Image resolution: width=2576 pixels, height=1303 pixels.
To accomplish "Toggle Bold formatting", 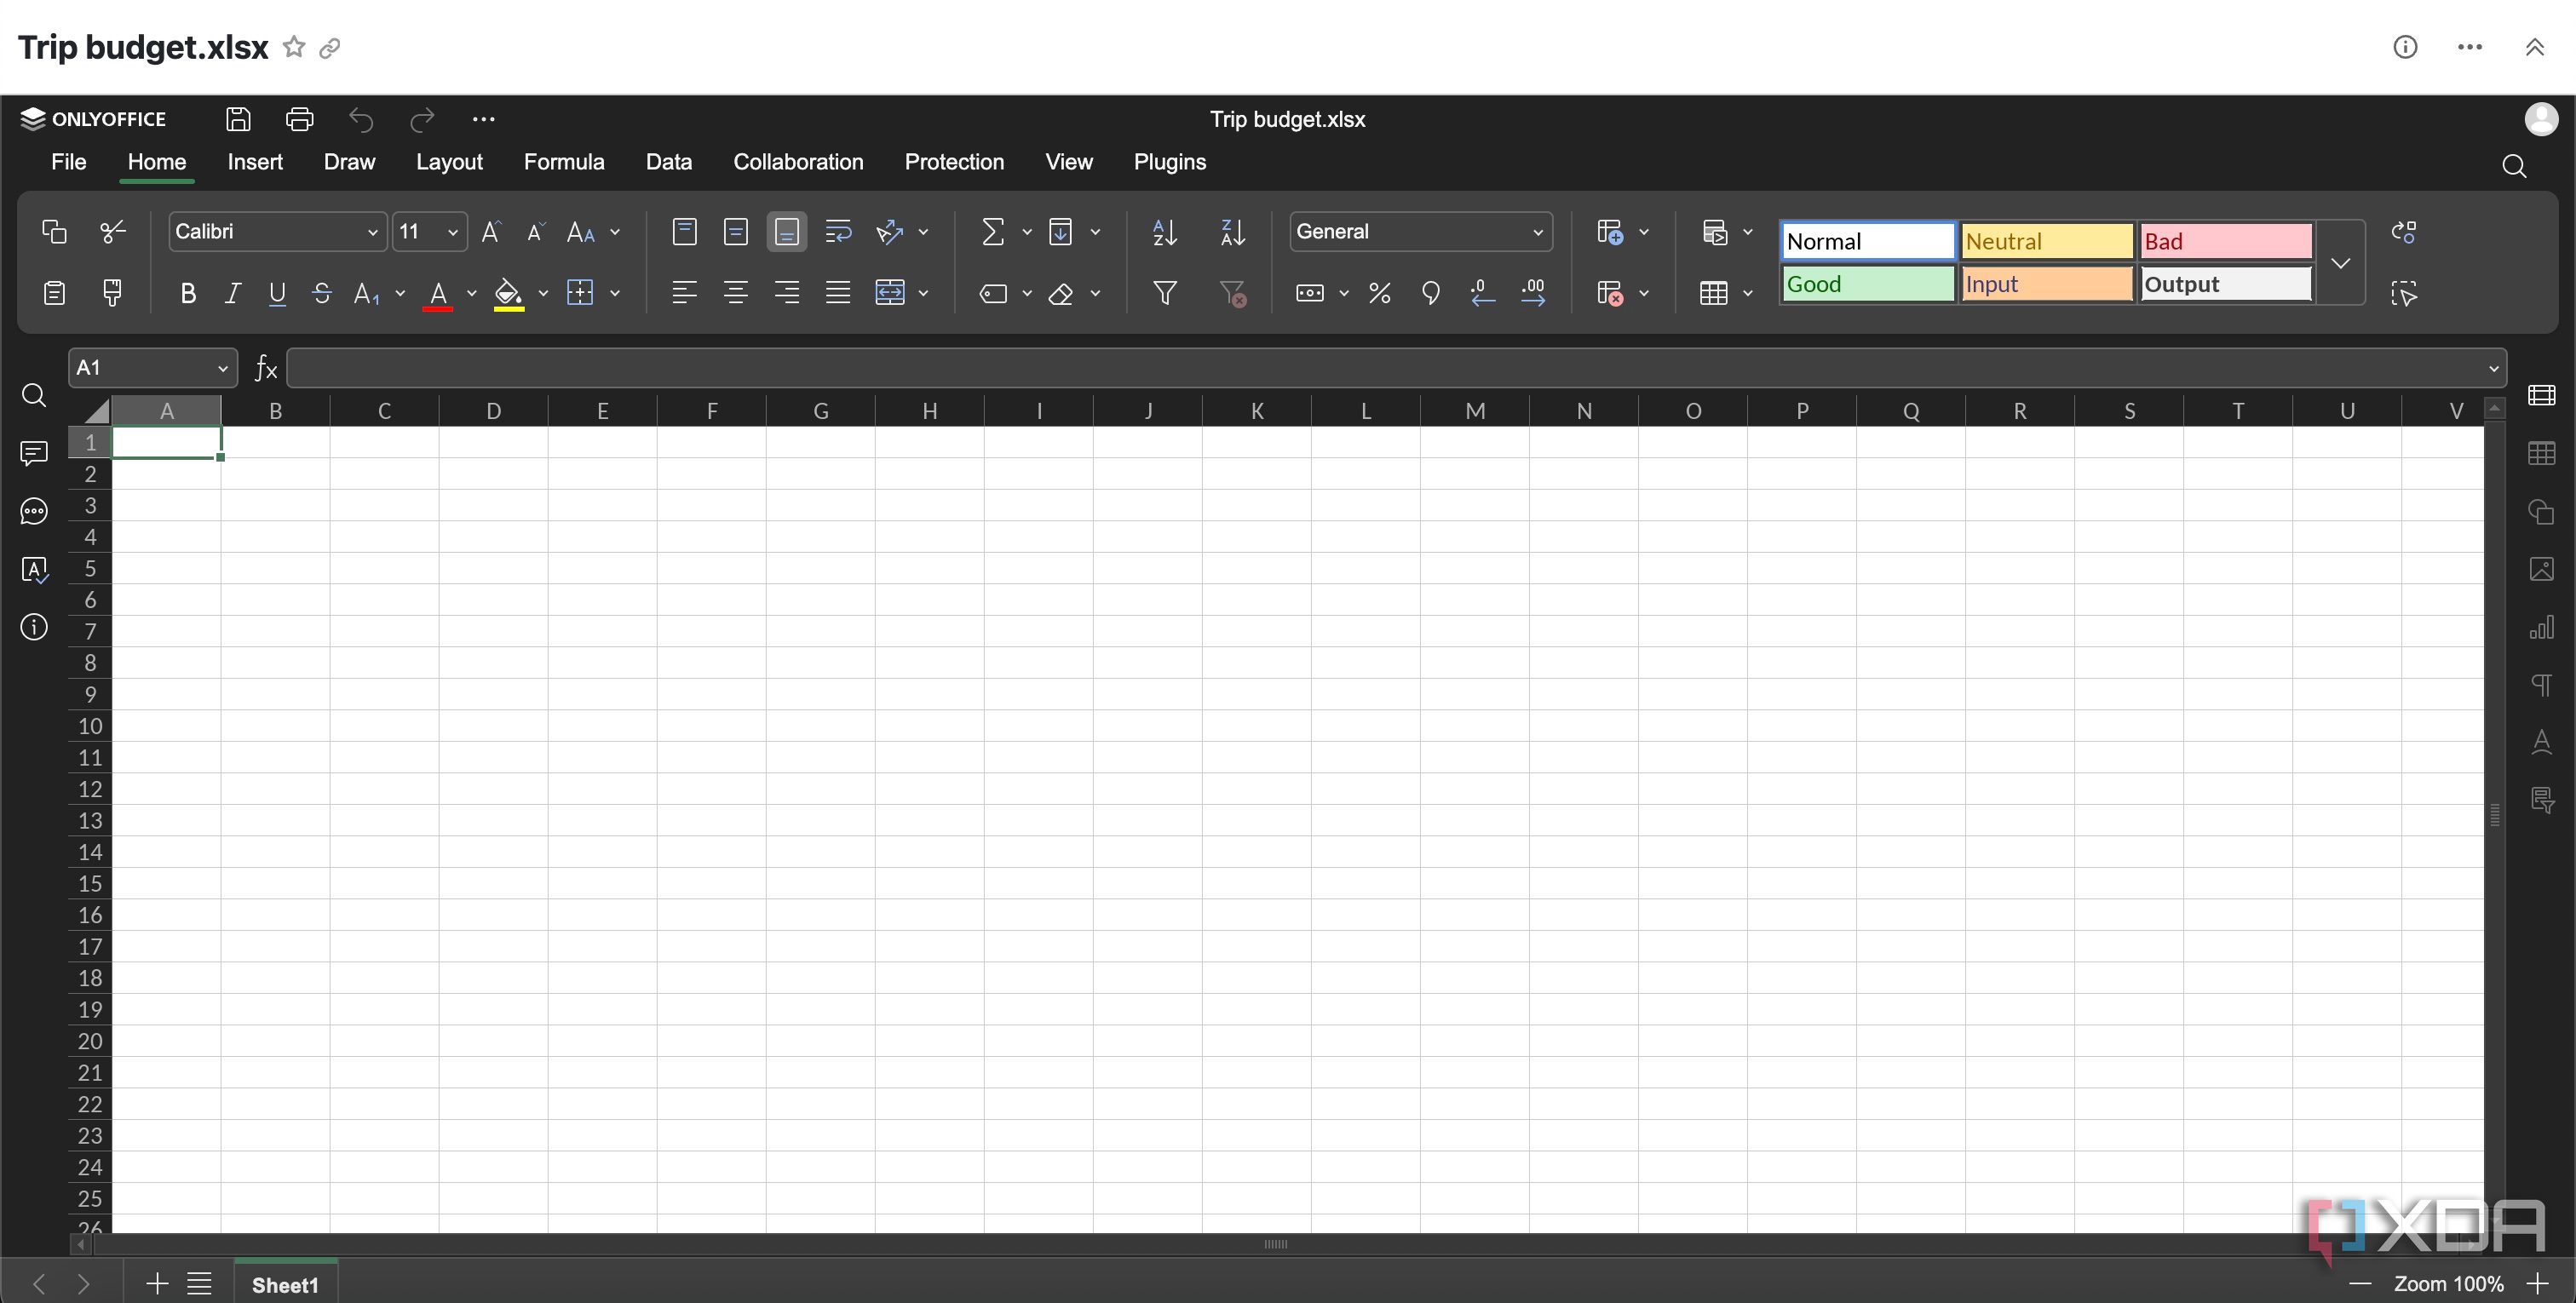I will coord(187,293).
